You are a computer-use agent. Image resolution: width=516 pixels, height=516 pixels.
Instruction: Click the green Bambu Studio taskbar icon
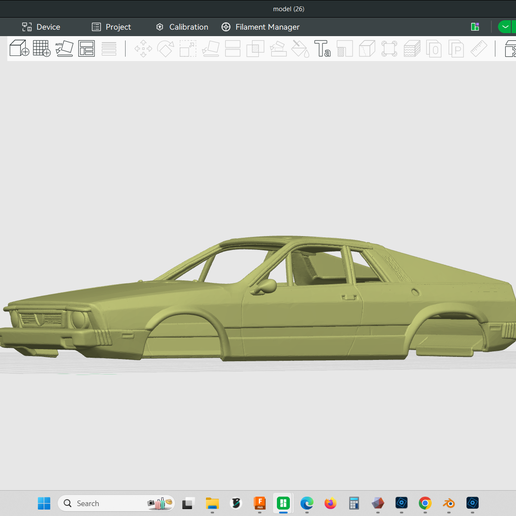283,503
